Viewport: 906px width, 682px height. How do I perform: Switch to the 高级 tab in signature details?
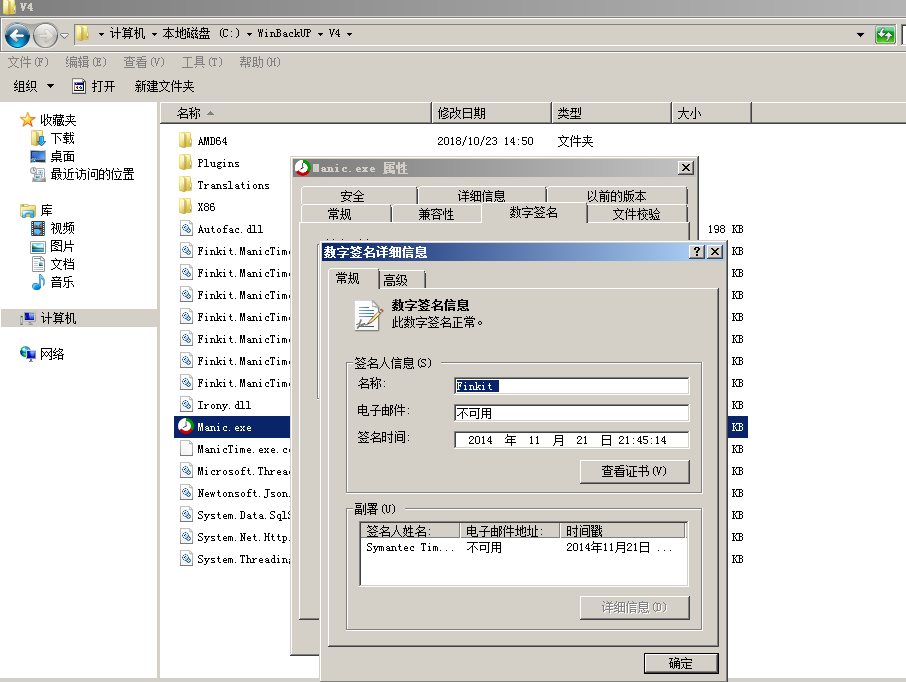[x=402, y=280]
